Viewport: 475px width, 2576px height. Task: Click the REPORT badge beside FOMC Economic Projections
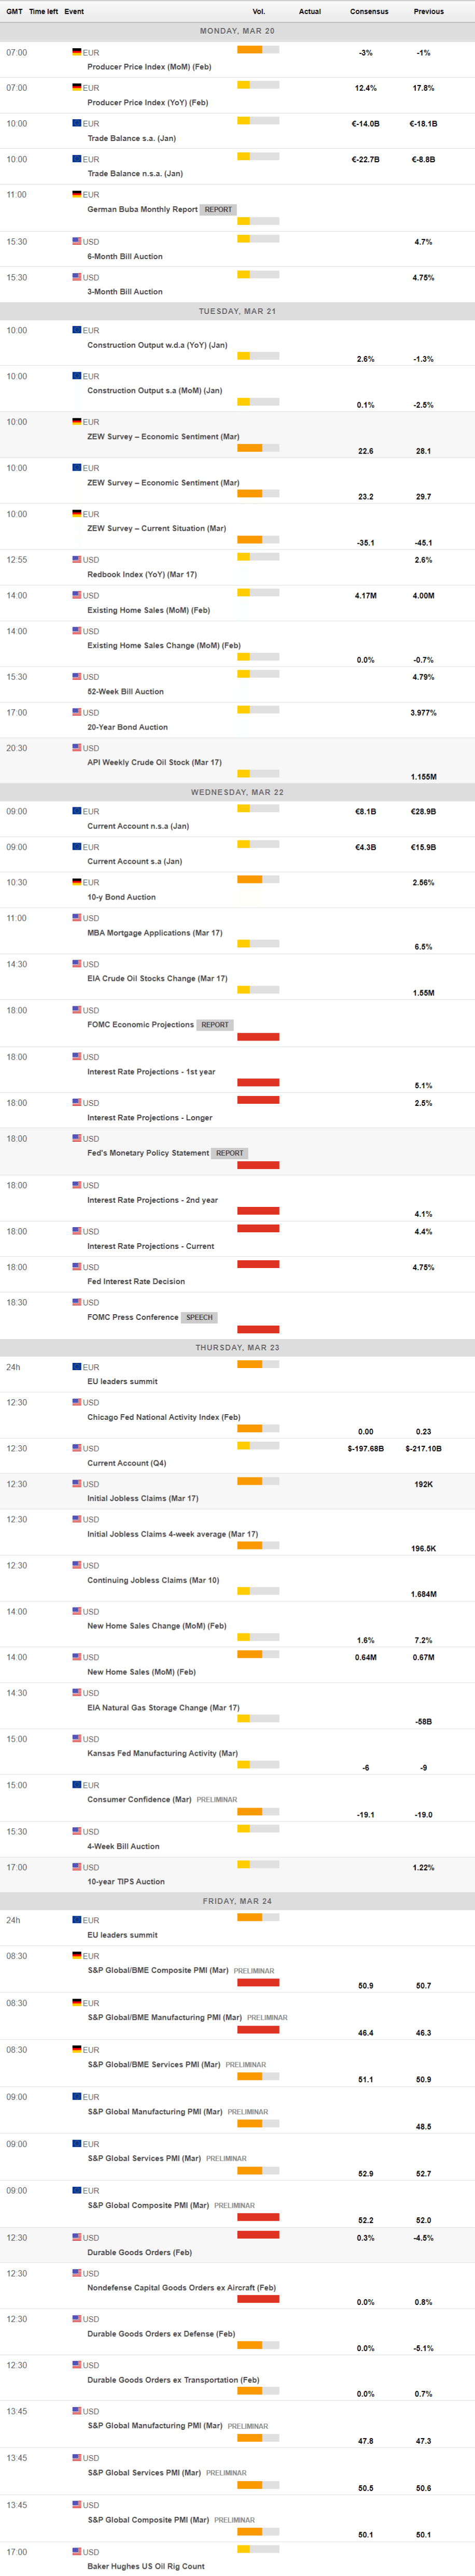pos(214,1025)
